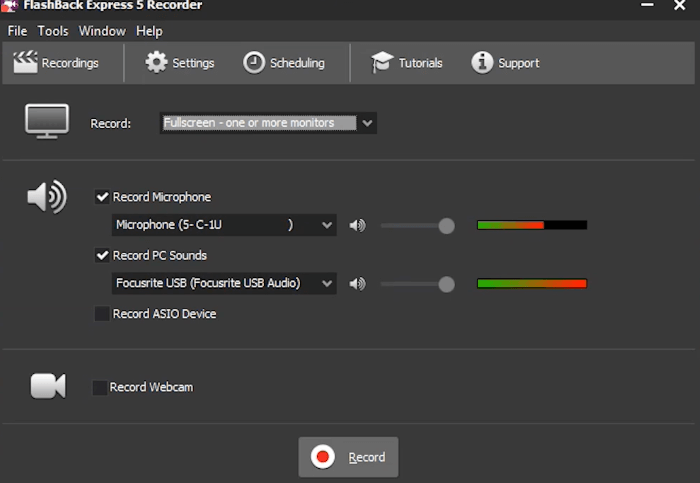Click the Recordings label in the toolbar

[70, 63]
